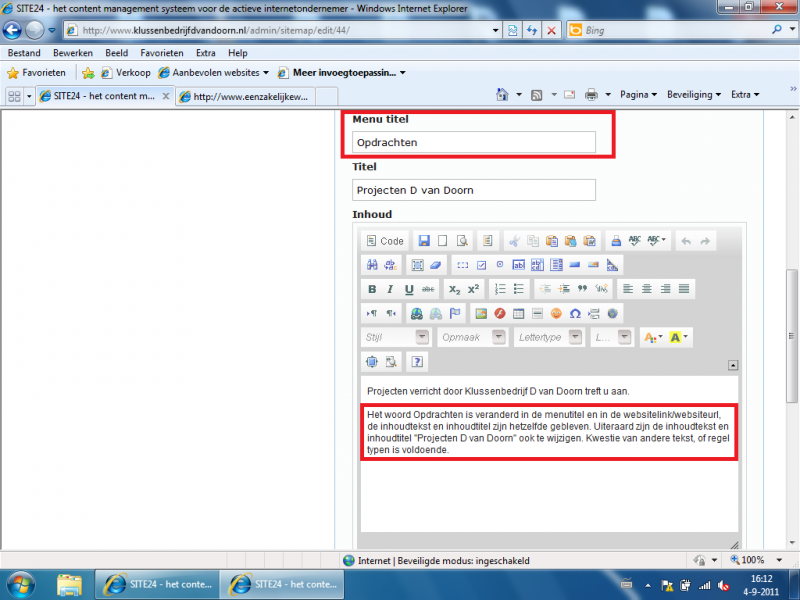The image size is (800, 600).
Task: Expand the Opmaak format dropdown
Action: [471, 337]
